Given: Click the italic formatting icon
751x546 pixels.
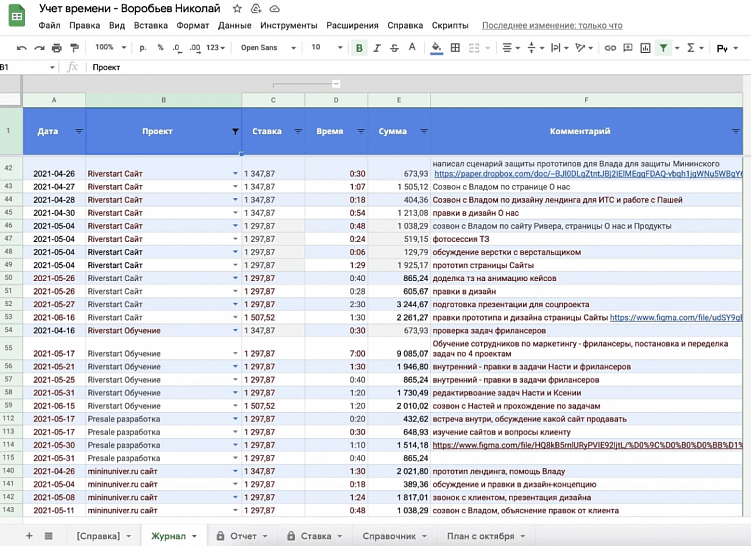Looking at the screenshot, I should click(377, 48).
